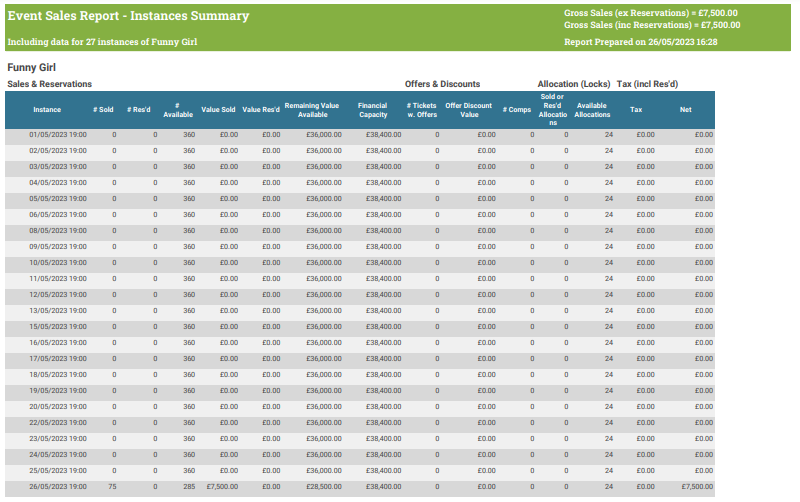Select the 15/05/2023 19:00 instance cell

(x=58, y=327)
